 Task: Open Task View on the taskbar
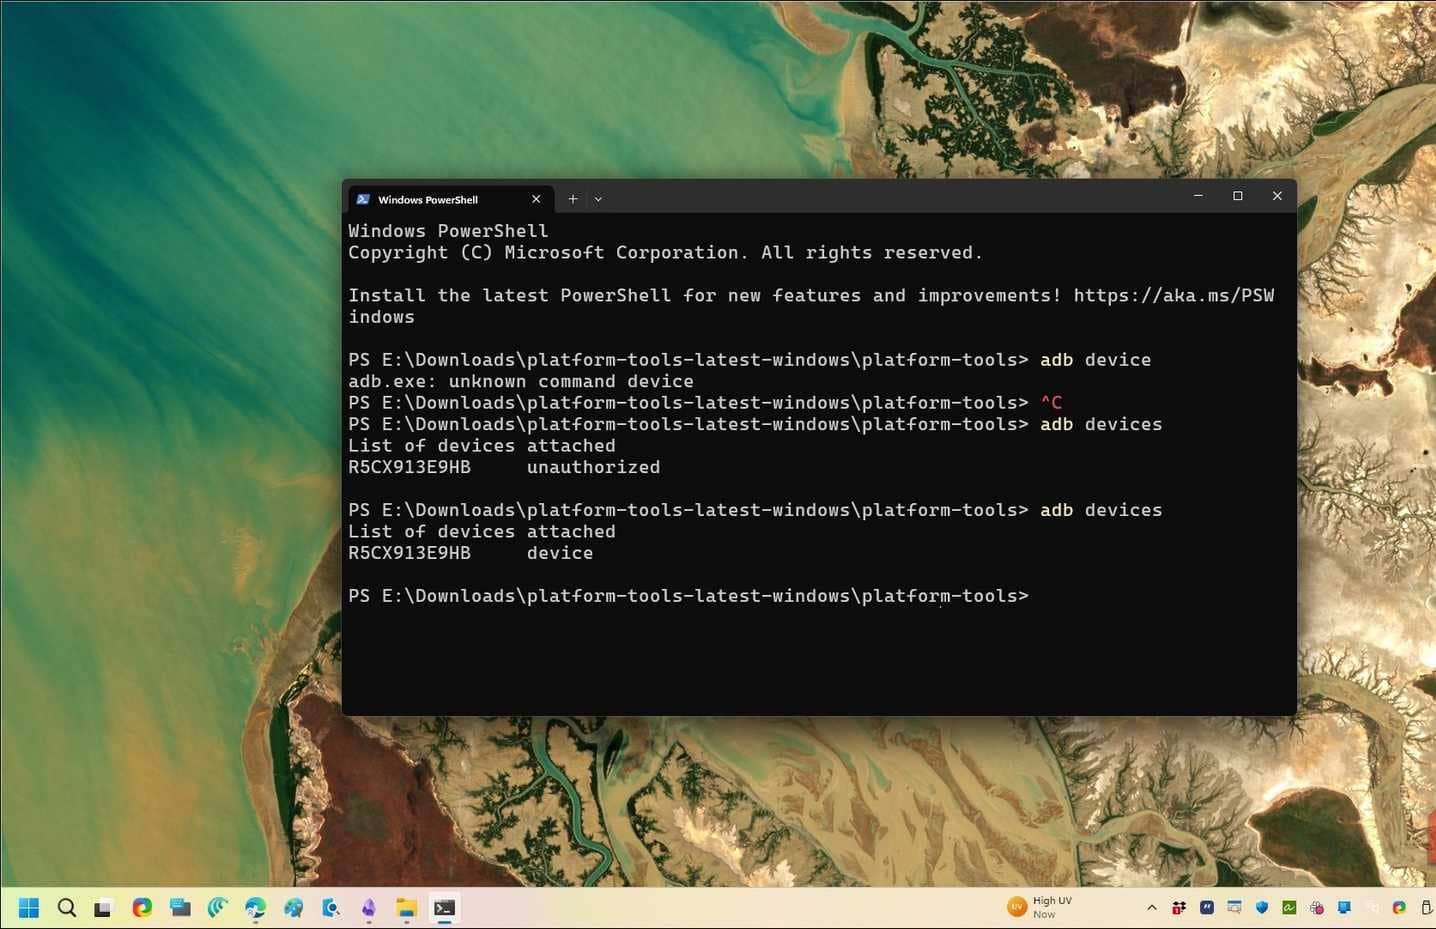coord(103,908)
